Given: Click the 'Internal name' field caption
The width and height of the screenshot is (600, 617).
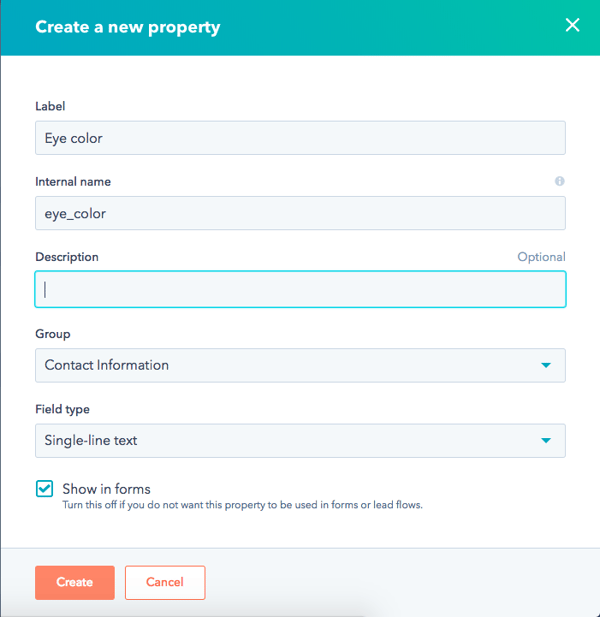Looking at the screenshot, I should click(73, 182).
